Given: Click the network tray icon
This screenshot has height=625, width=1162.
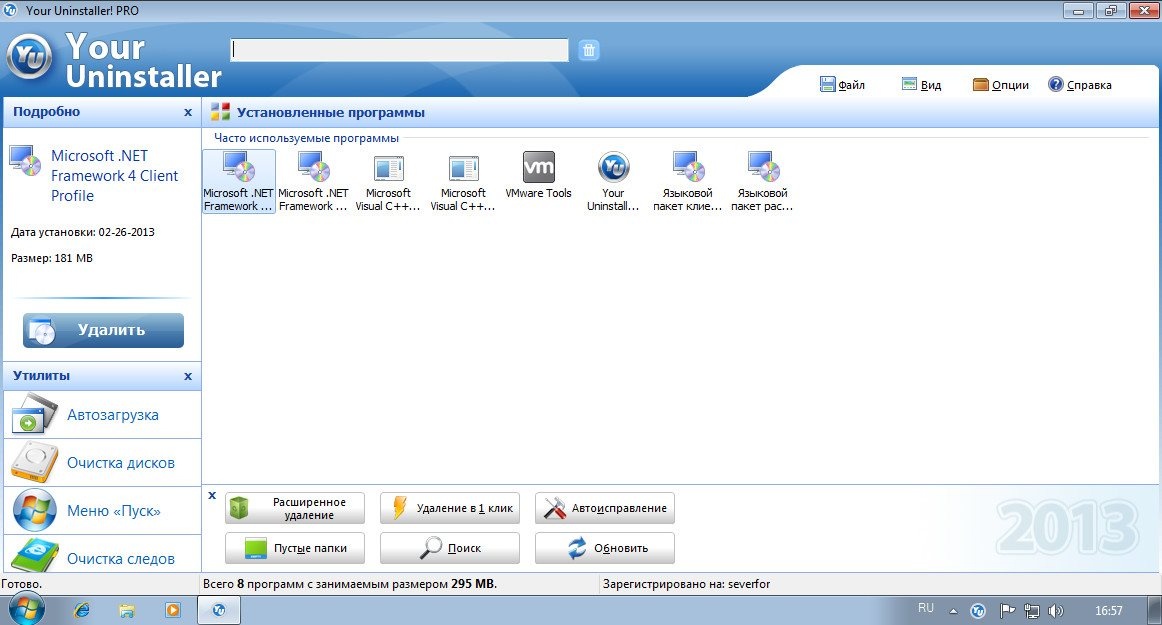Looking at the screenshot, I should pos(1032,611).
